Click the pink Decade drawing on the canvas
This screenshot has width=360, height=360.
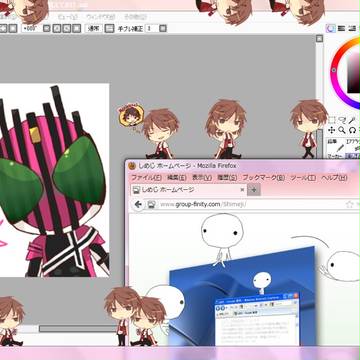click(53, 182)
